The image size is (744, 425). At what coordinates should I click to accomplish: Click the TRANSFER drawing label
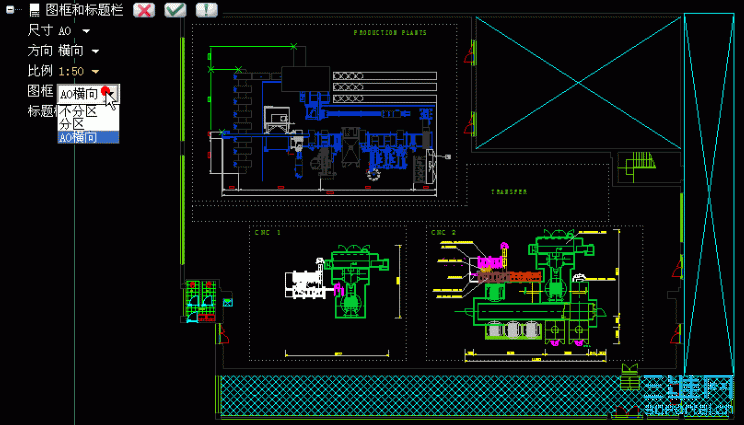click(509, 192)
